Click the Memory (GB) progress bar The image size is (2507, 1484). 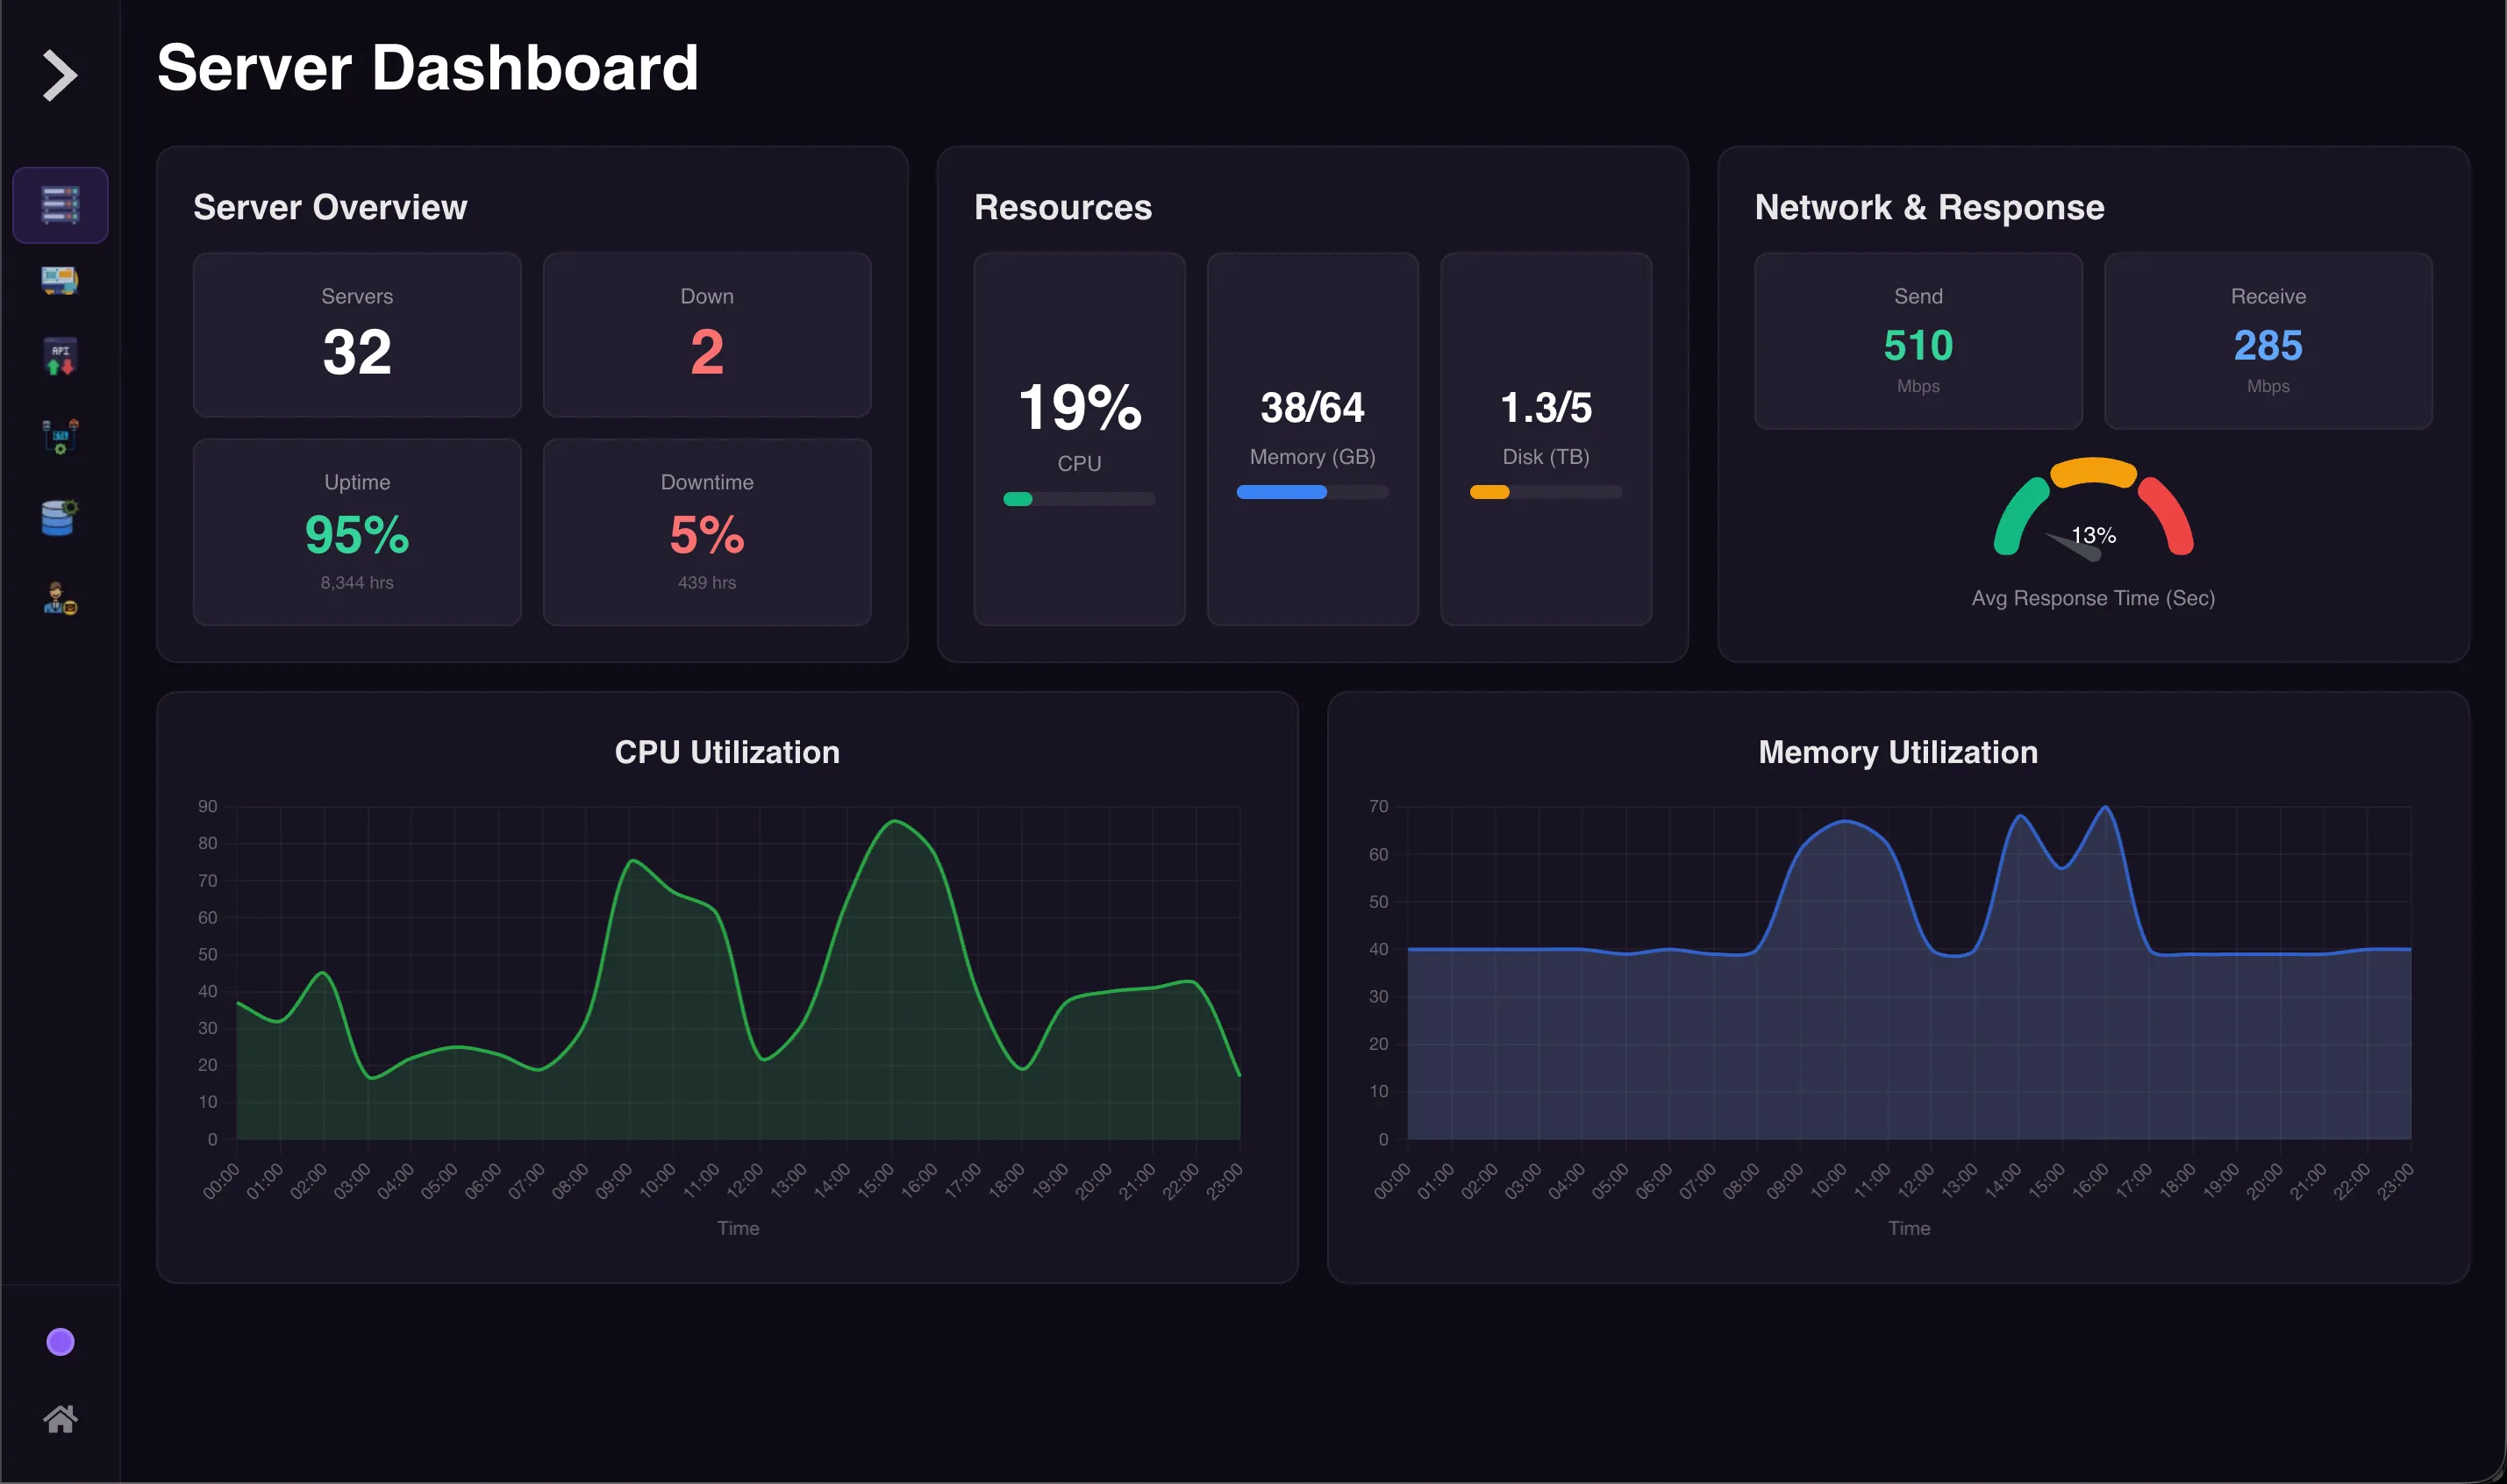click(x=1312, y=492)
